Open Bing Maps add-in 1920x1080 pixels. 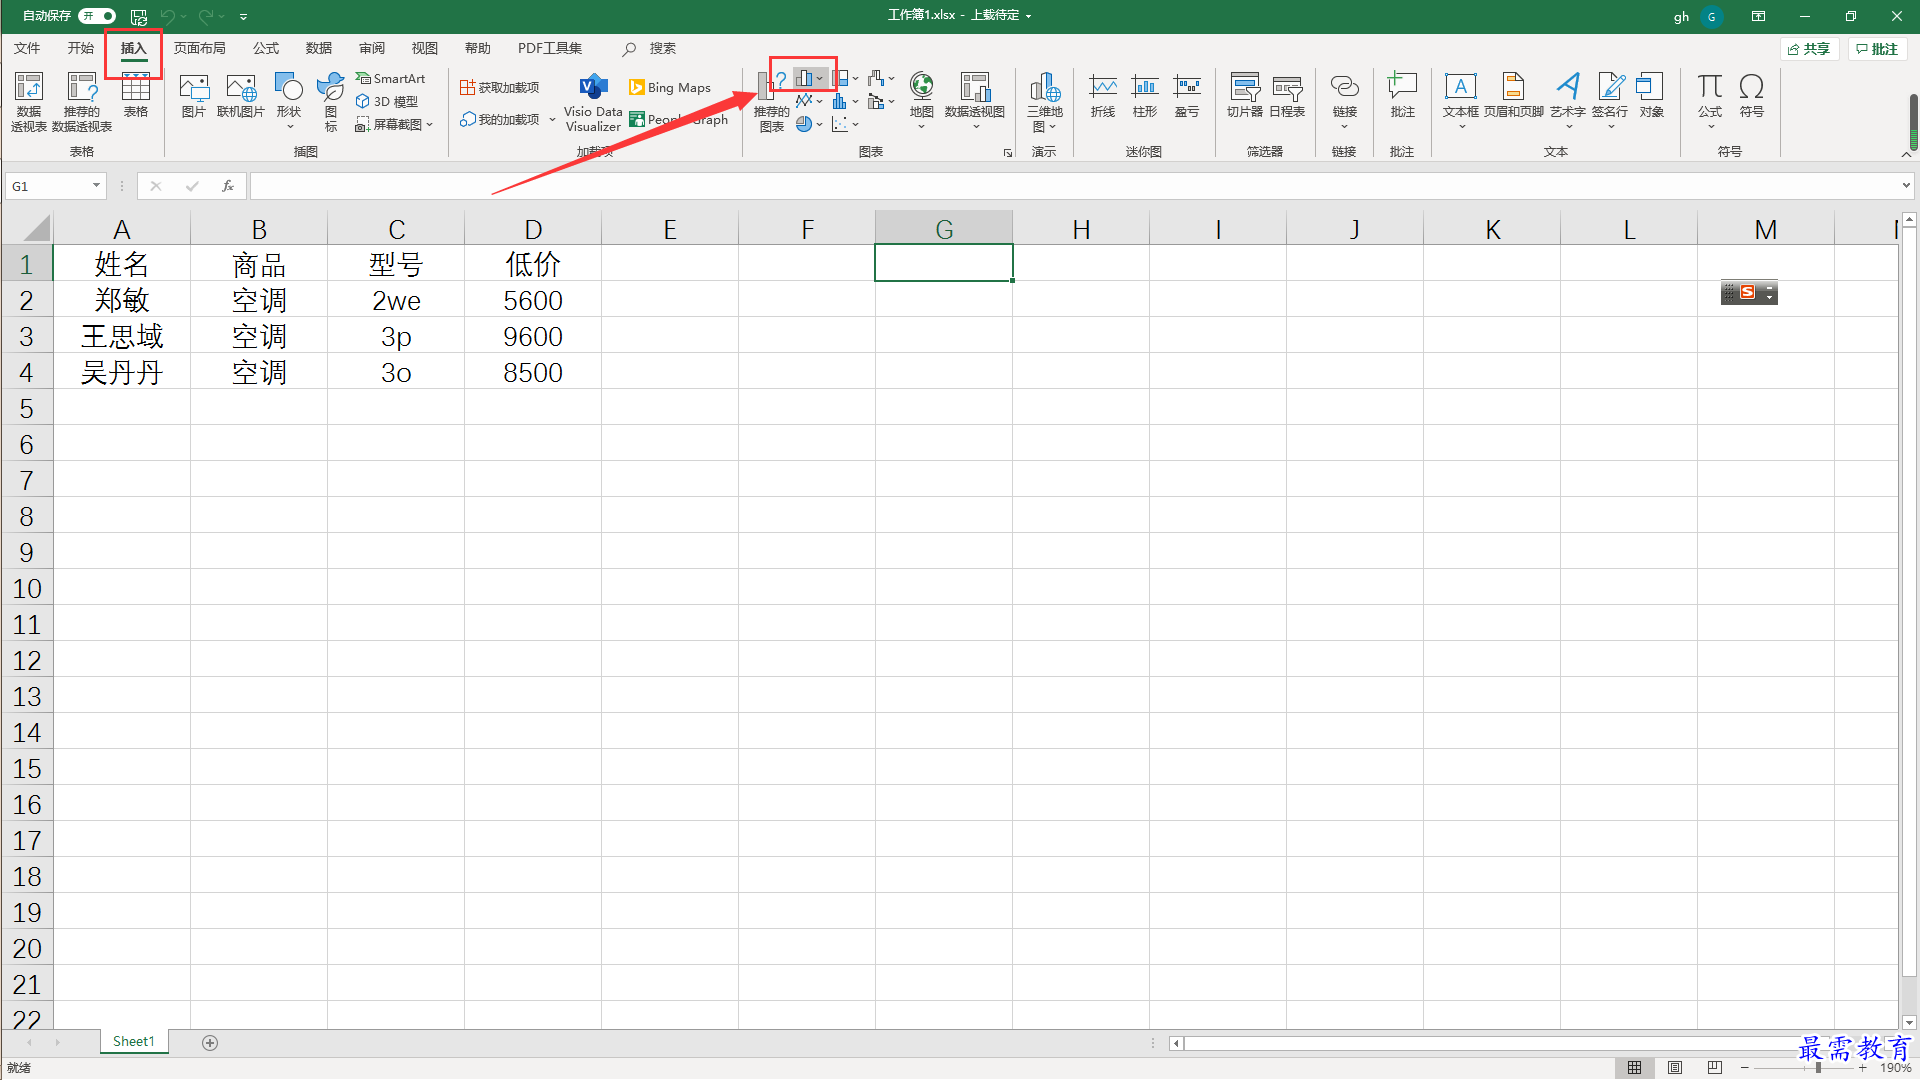pyautogui.click(x=670, y=88)
